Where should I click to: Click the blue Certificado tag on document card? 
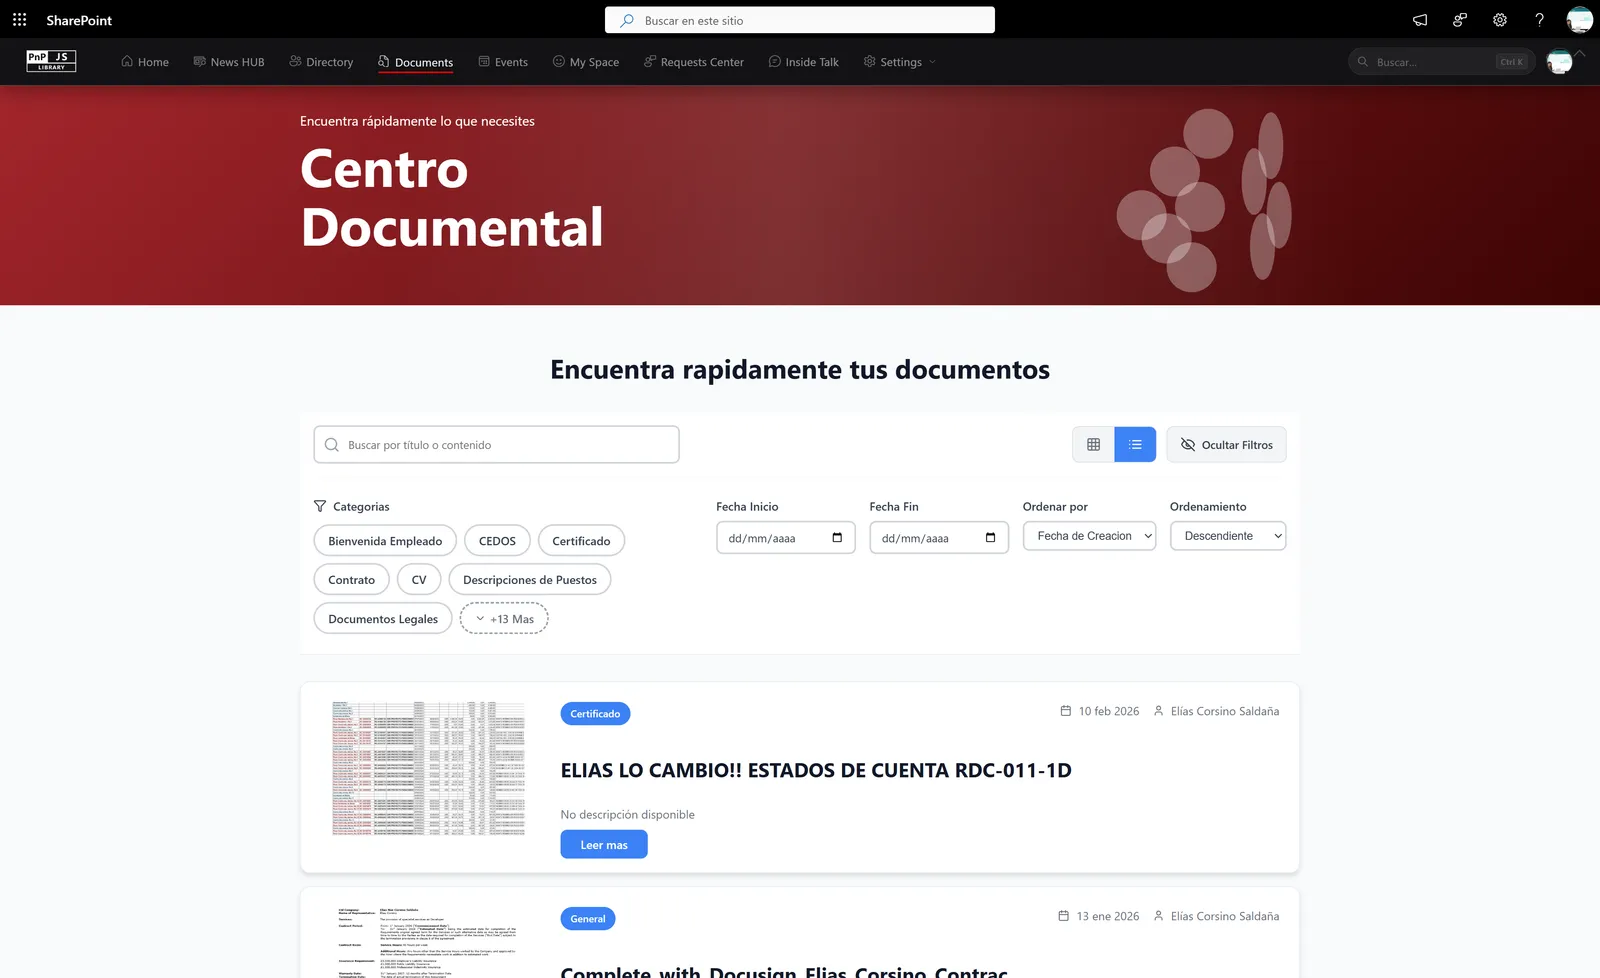coord(595,714)
